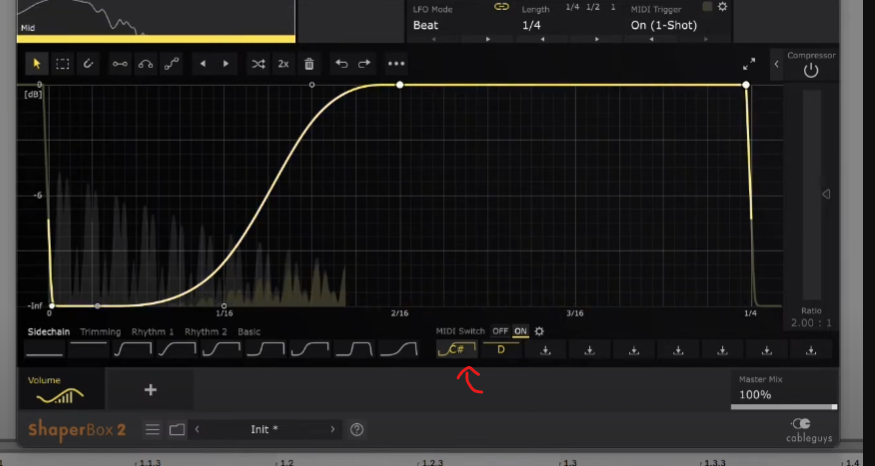Select the pointer edit tool
Viewport: 875px width, 466px height.
point(37,64)
